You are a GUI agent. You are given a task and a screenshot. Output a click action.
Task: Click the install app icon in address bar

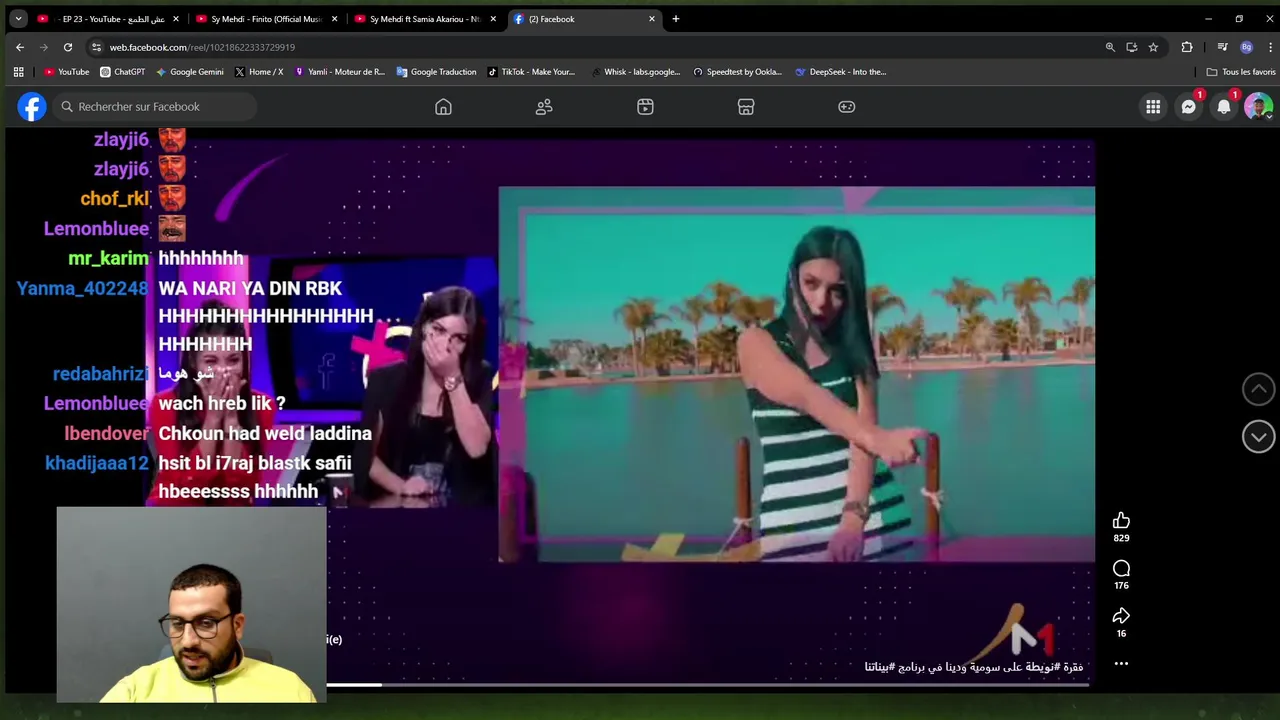tap(1132, 47)
